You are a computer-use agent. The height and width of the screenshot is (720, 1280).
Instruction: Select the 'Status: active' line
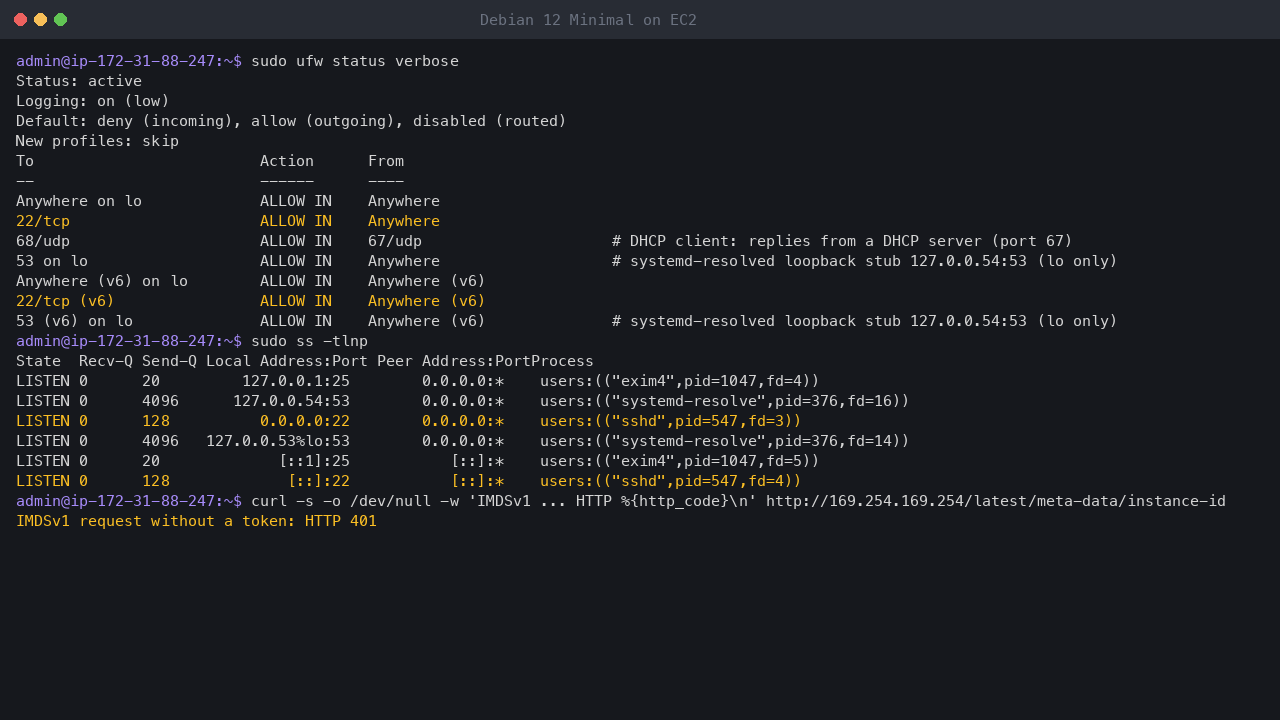79,81
